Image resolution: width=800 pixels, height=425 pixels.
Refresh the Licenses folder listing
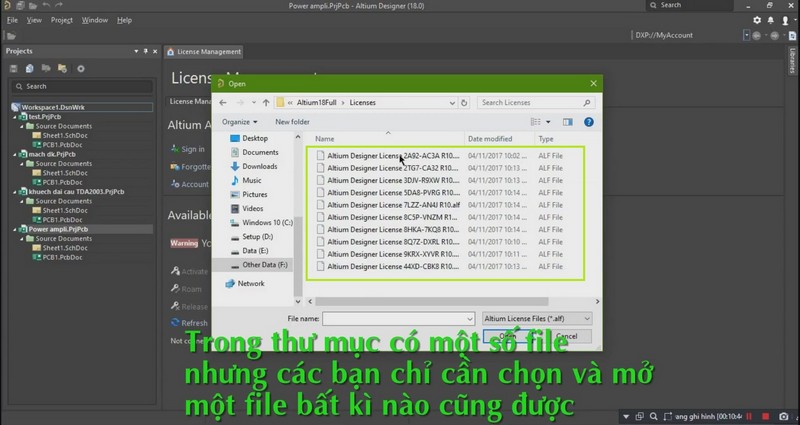(x=463, y=102)
